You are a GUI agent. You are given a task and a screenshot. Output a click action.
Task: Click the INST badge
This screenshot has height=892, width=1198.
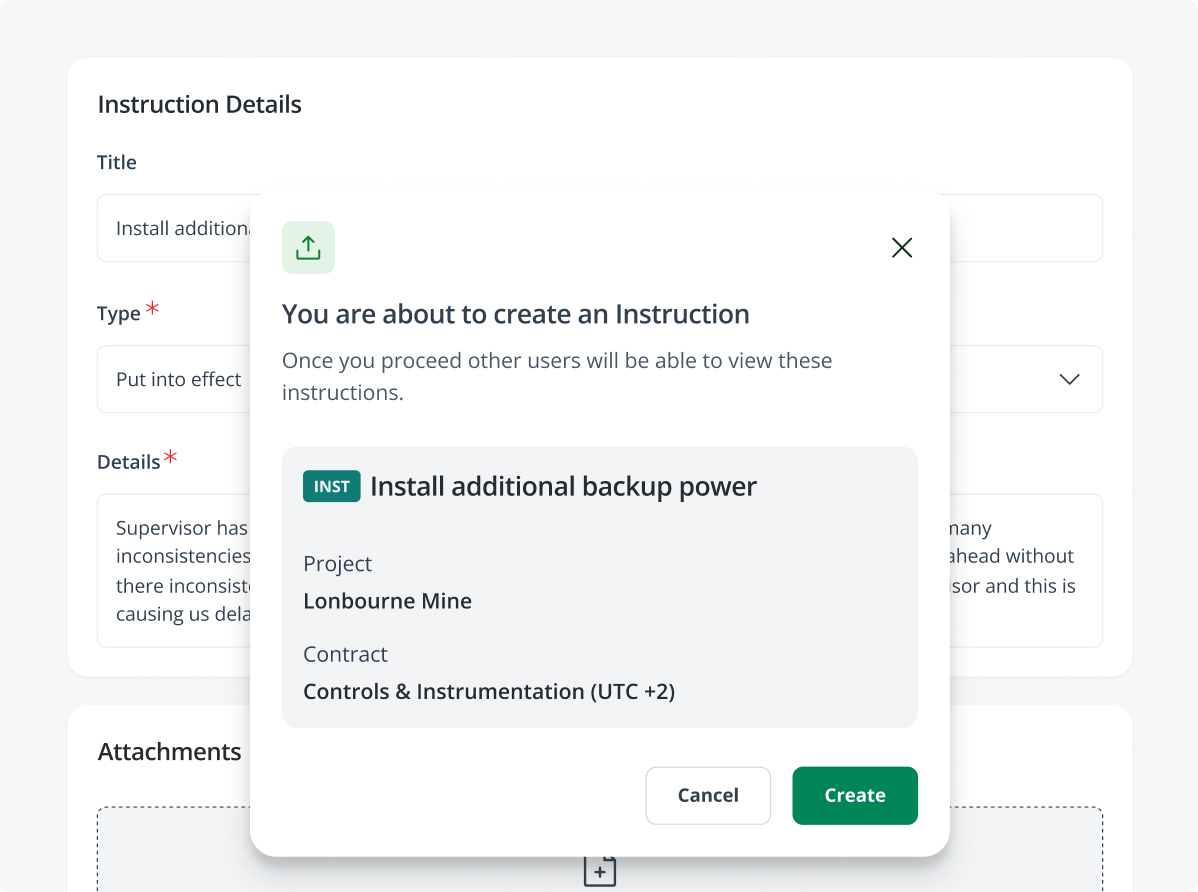tap(331, 486)
